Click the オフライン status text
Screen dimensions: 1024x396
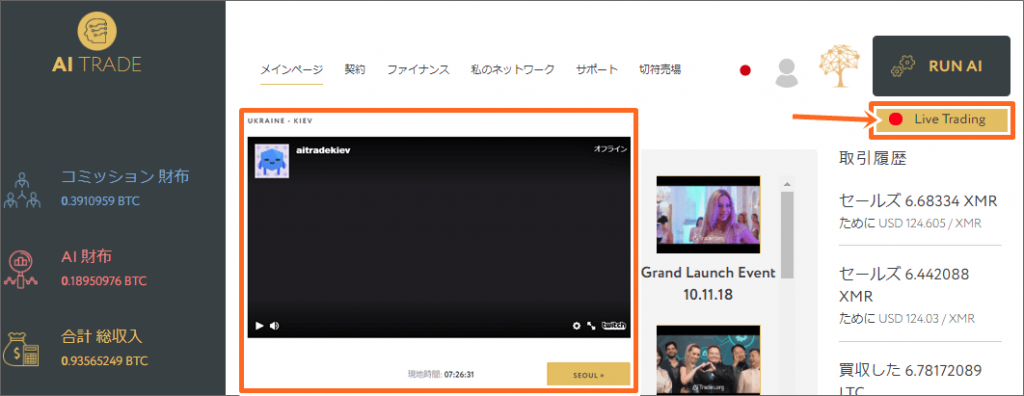coord(610,149)
